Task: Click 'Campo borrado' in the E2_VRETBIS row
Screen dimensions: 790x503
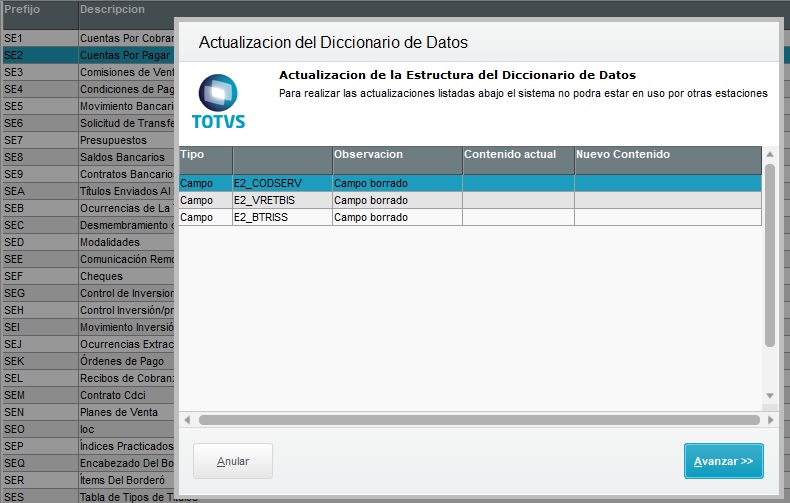Action: coord(371,200)
